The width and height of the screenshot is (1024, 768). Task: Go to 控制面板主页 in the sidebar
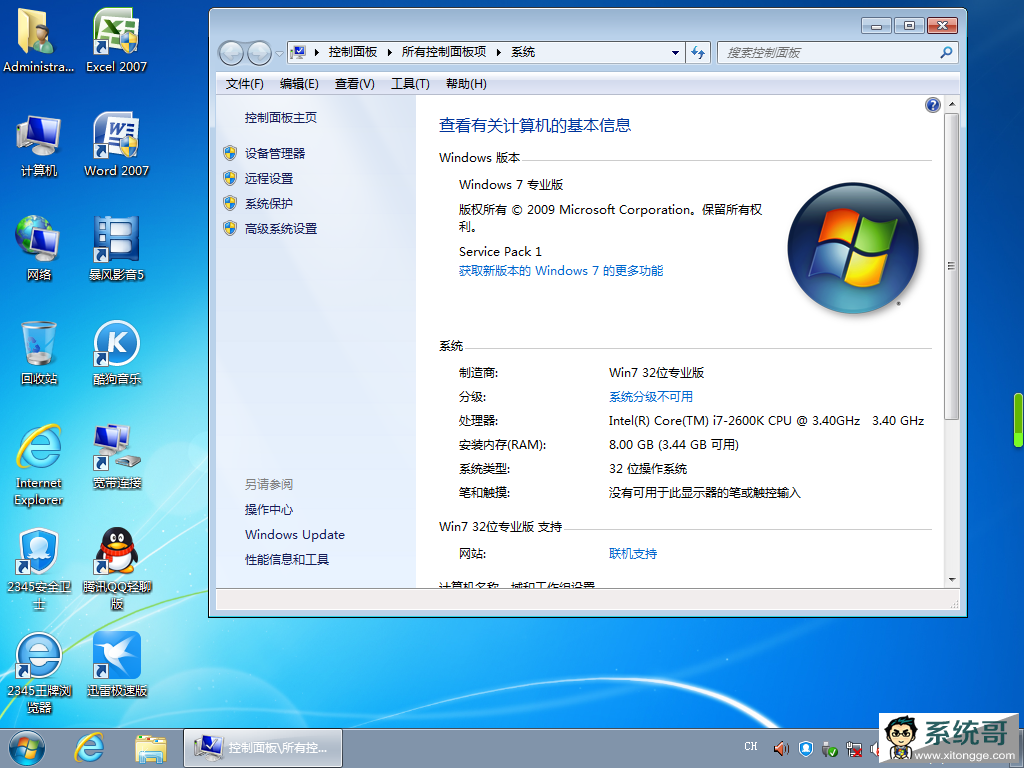click(281, 118)
